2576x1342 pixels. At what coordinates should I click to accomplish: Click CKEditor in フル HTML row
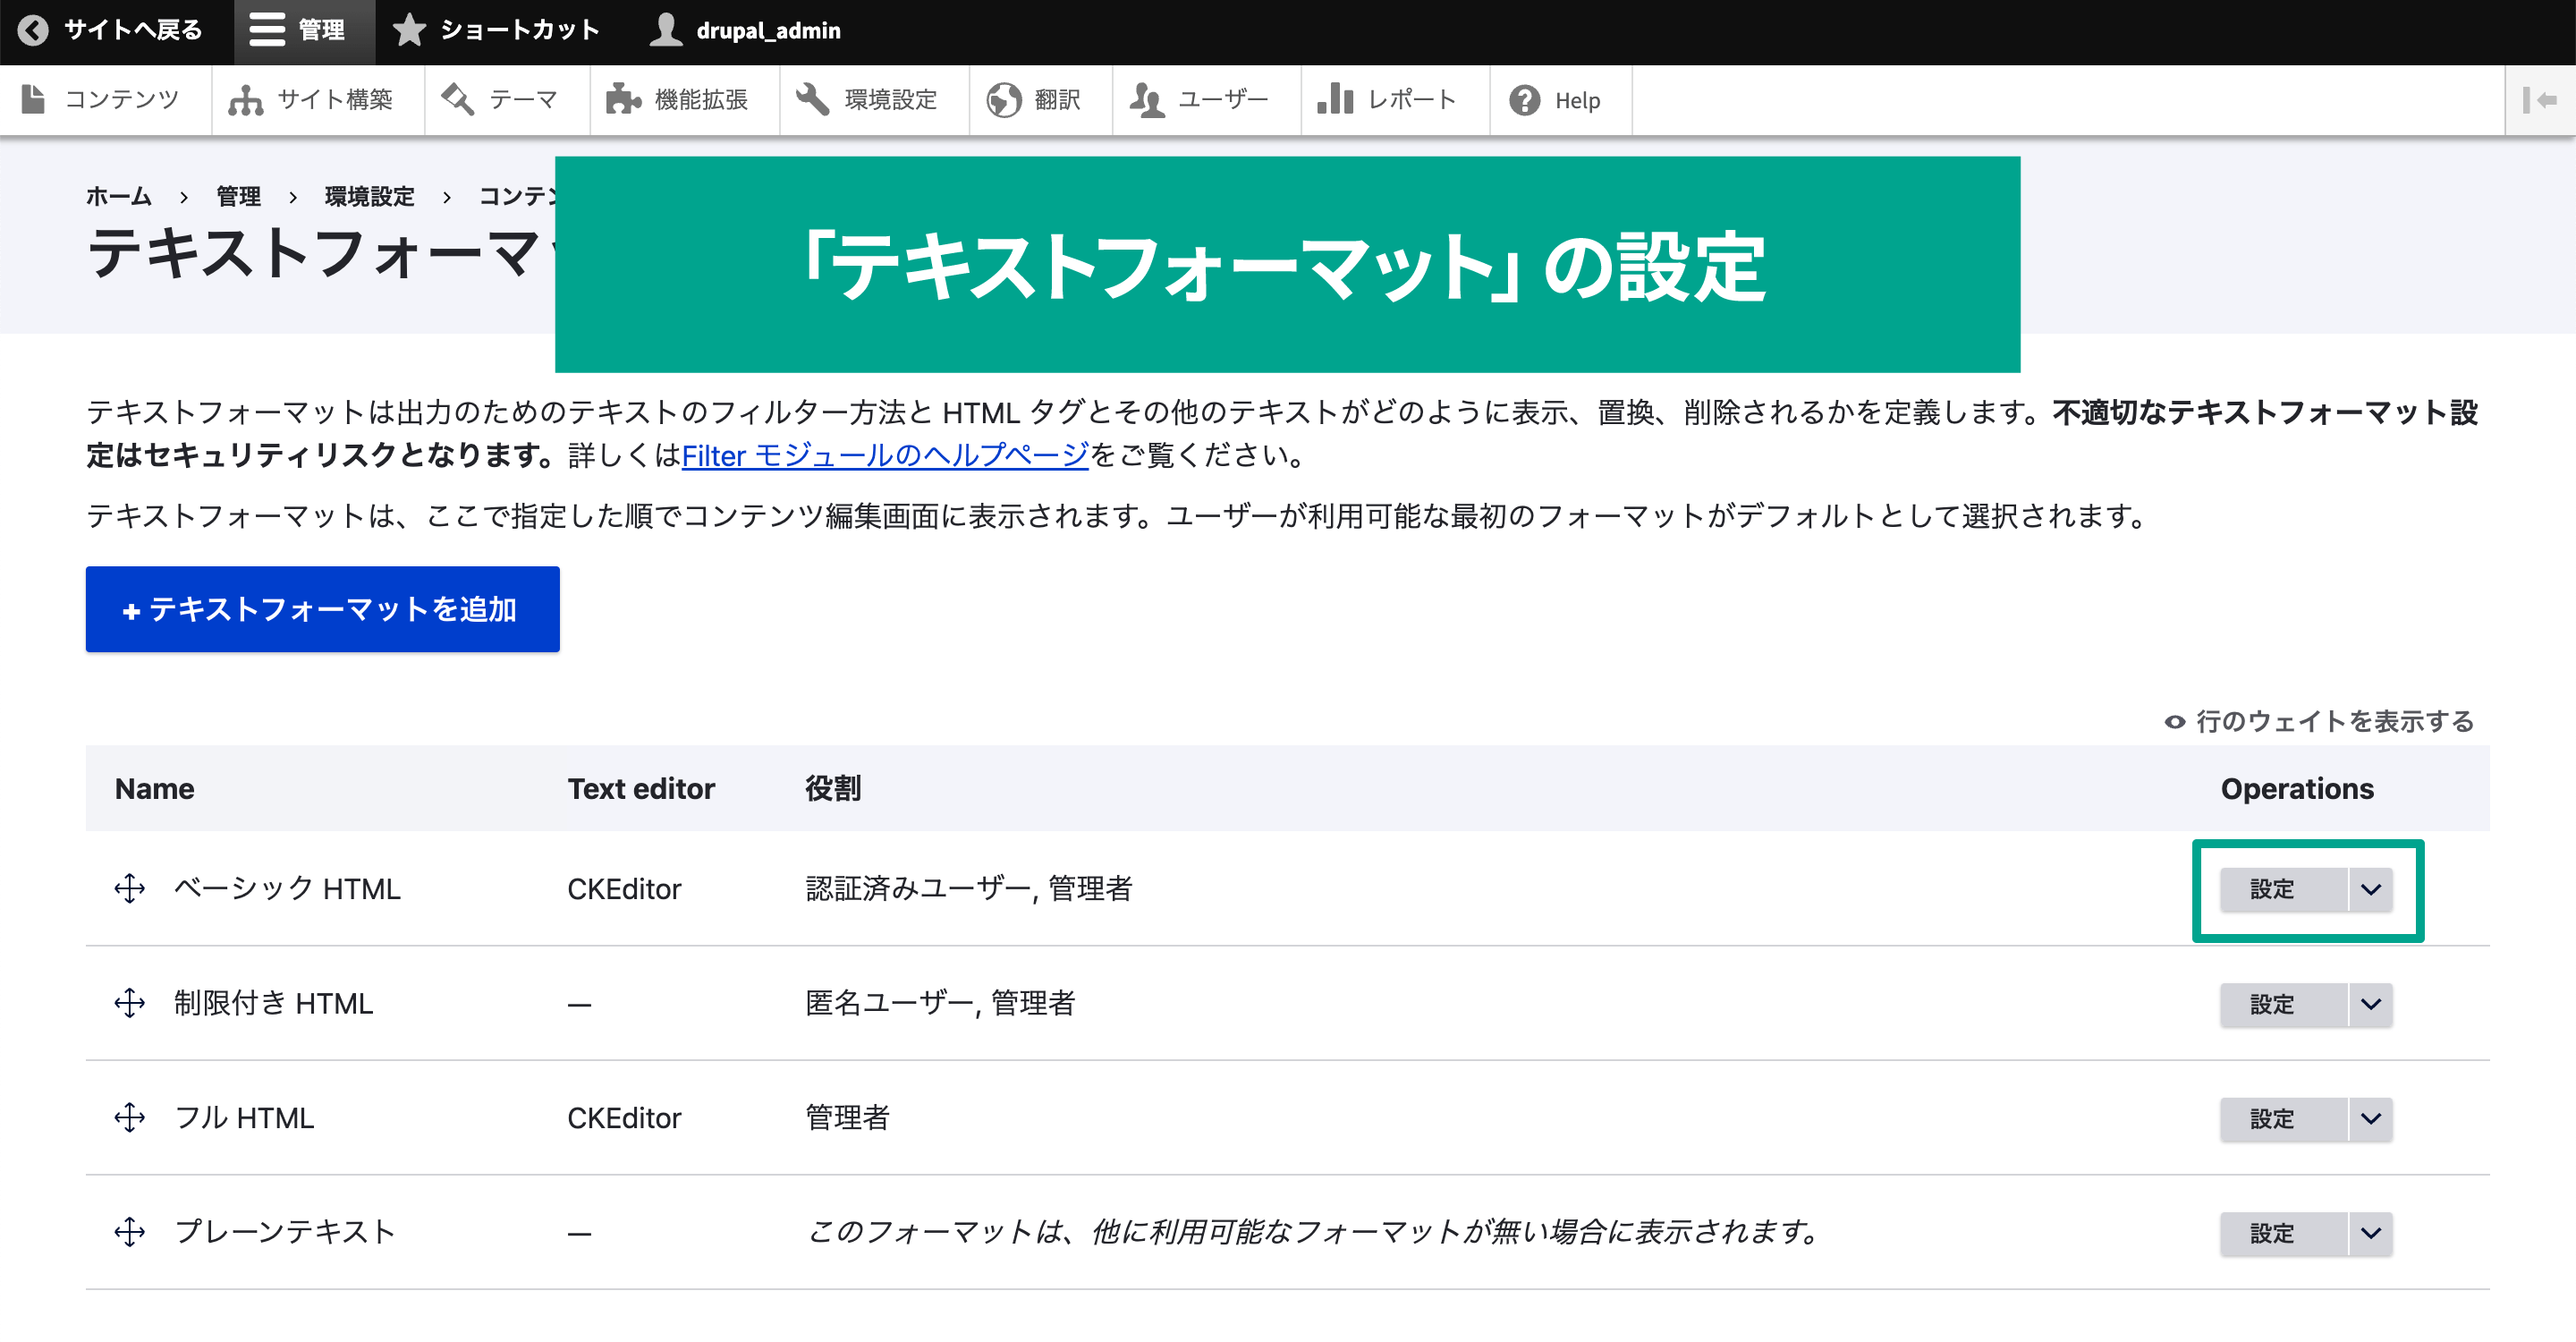(x=624, y=1118)
